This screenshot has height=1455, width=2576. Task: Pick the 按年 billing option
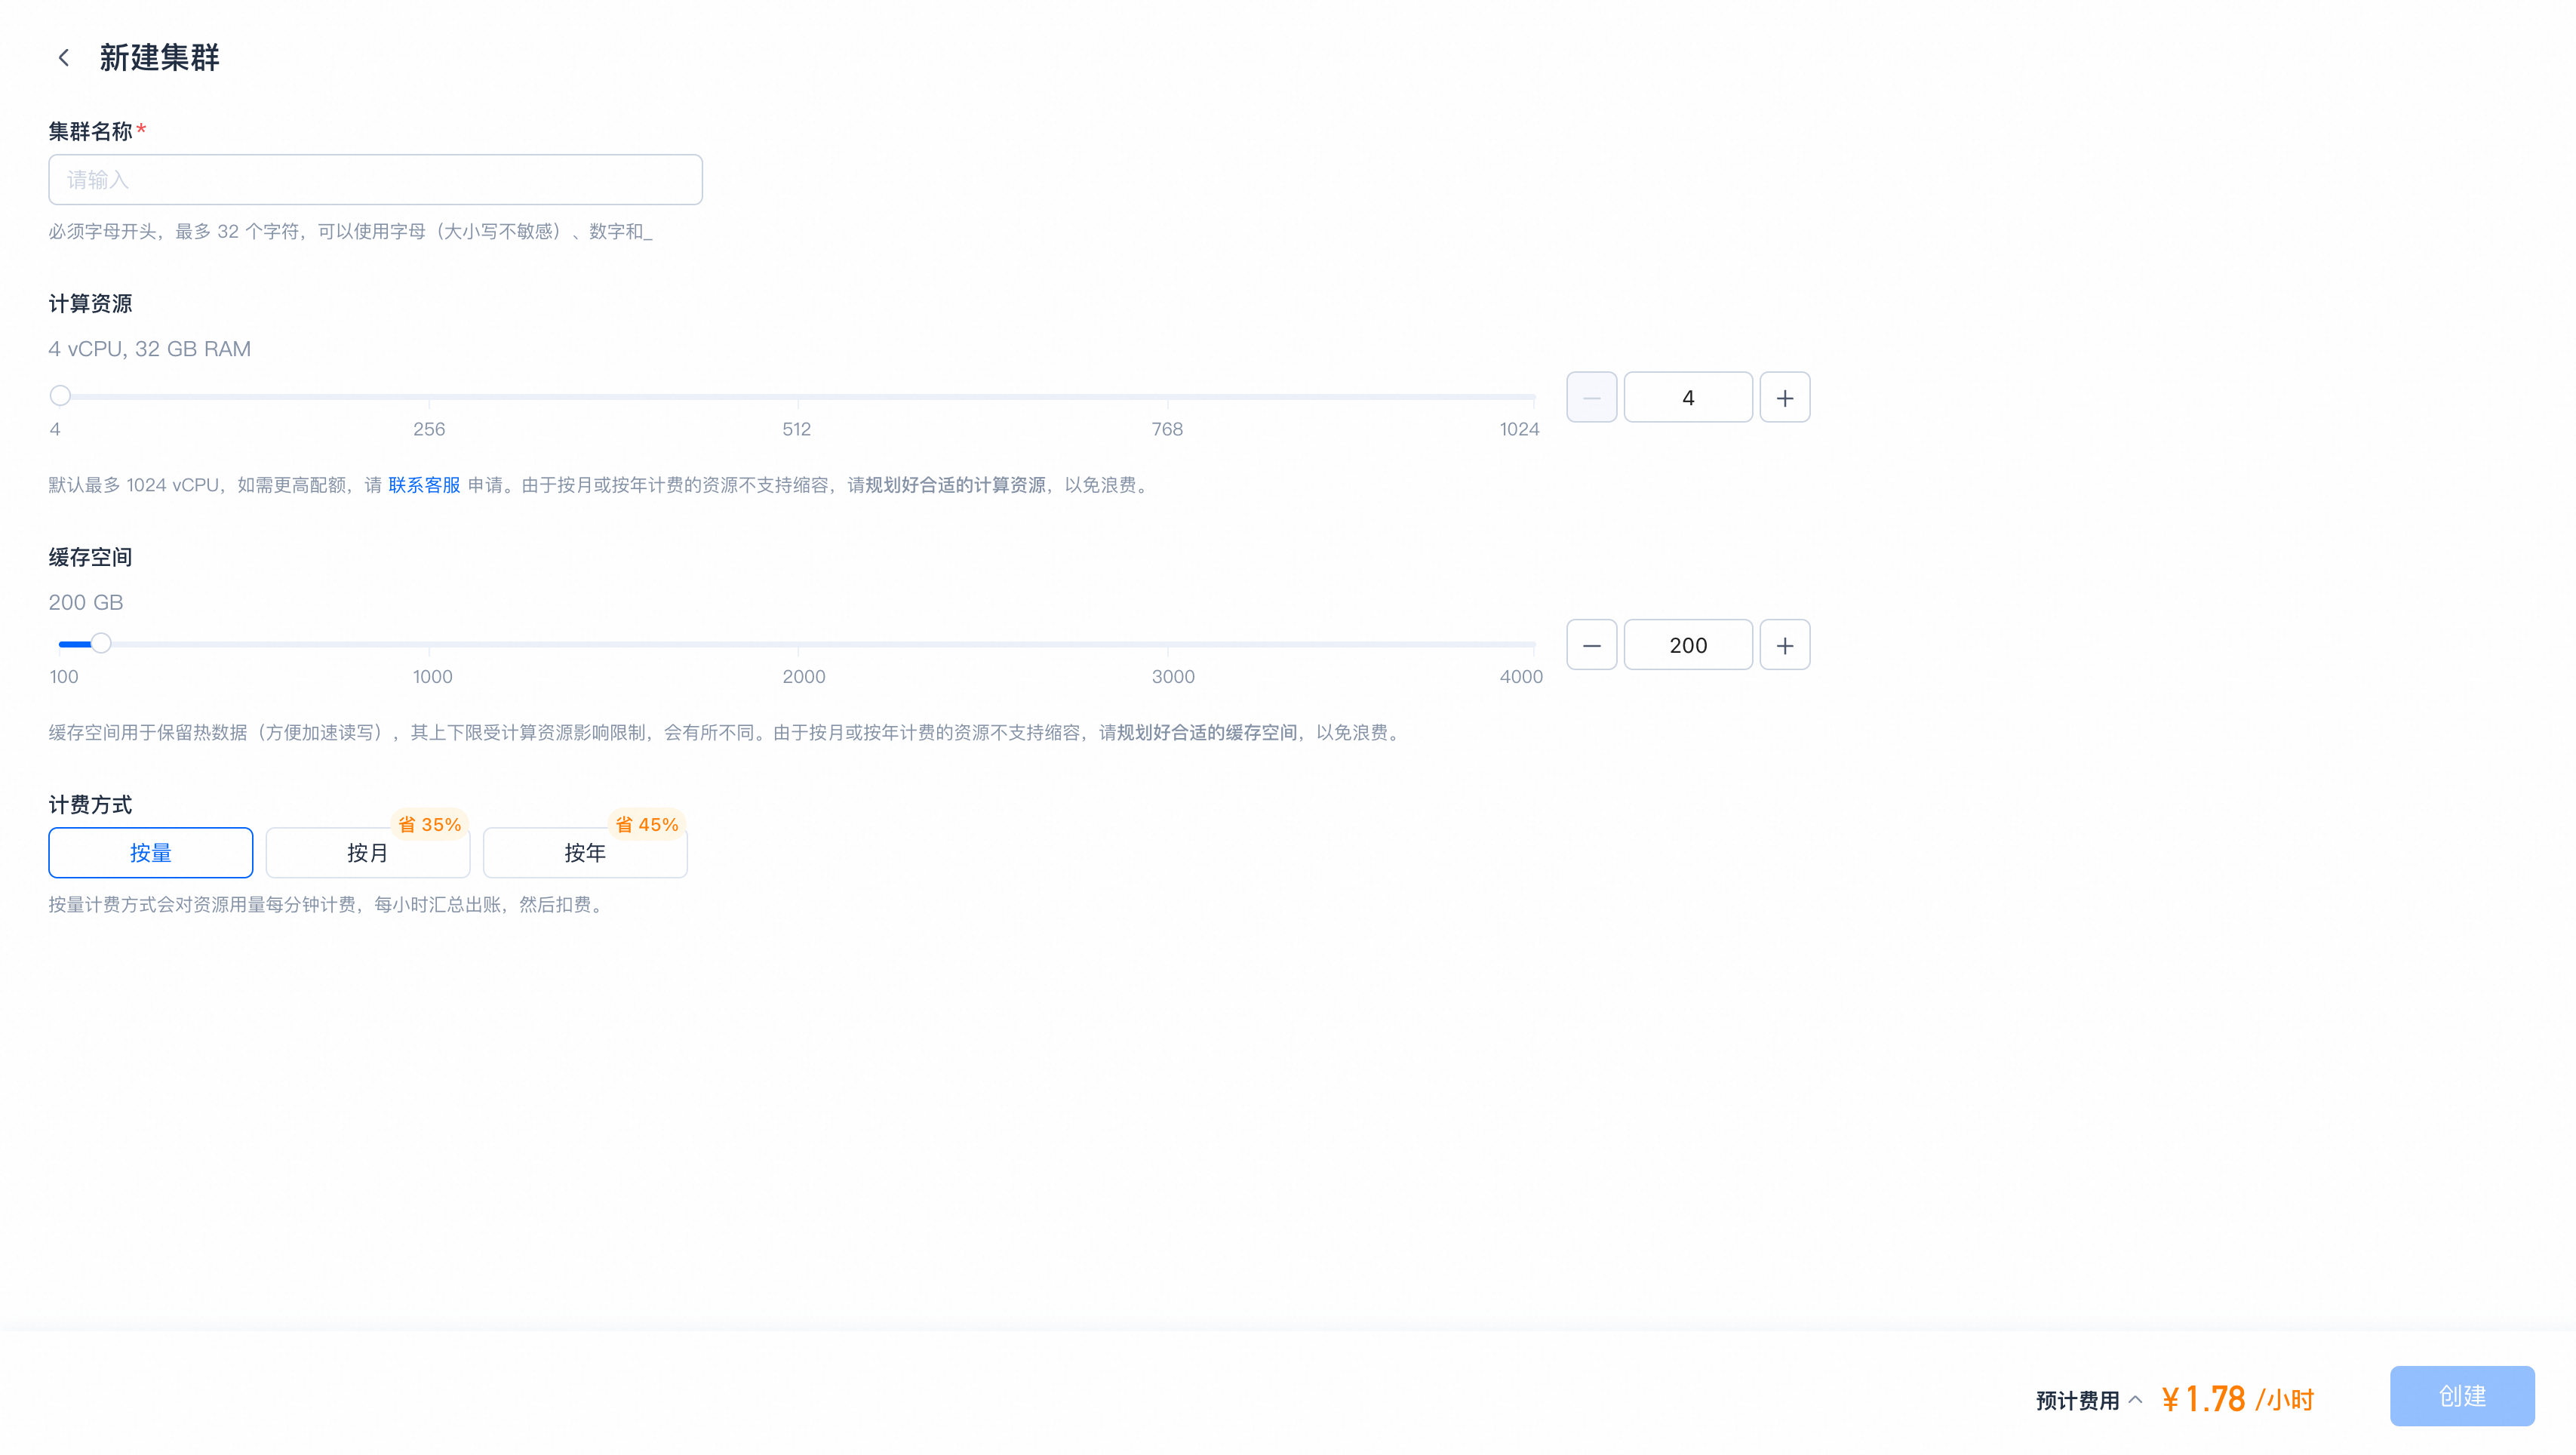click(x=585, y=853)
